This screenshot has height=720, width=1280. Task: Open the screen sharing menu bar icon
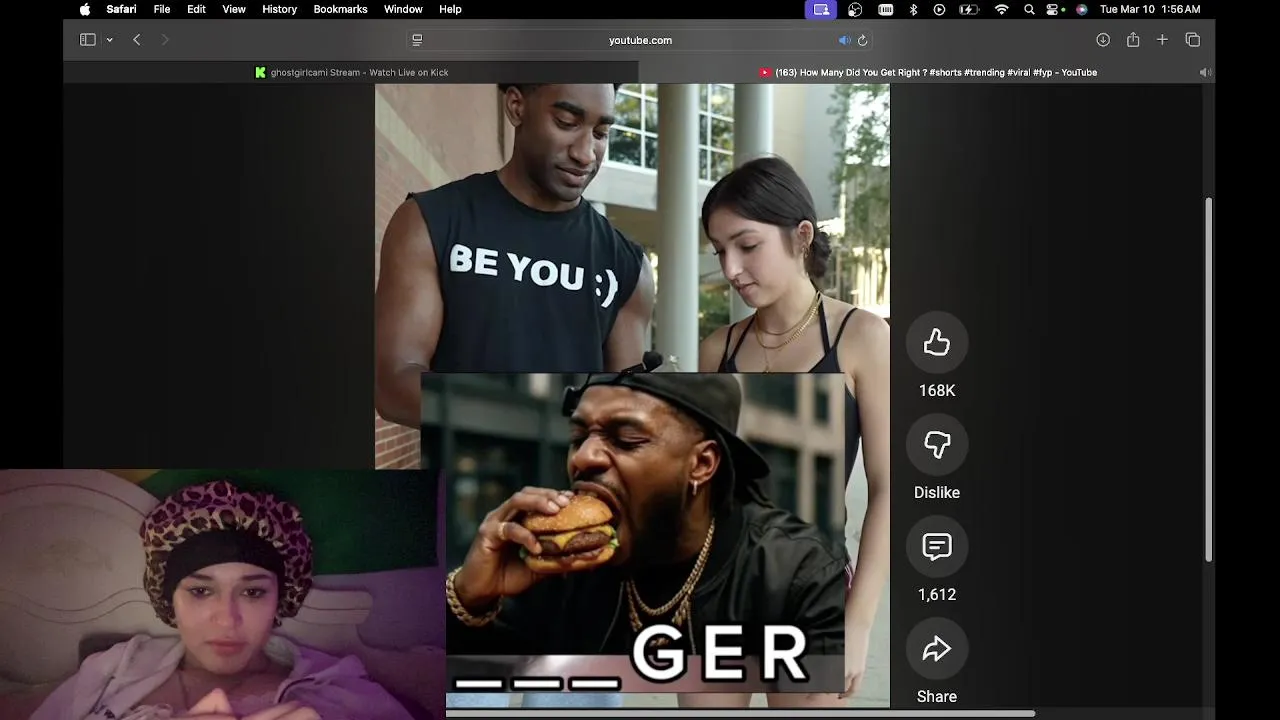click(821, 9)
